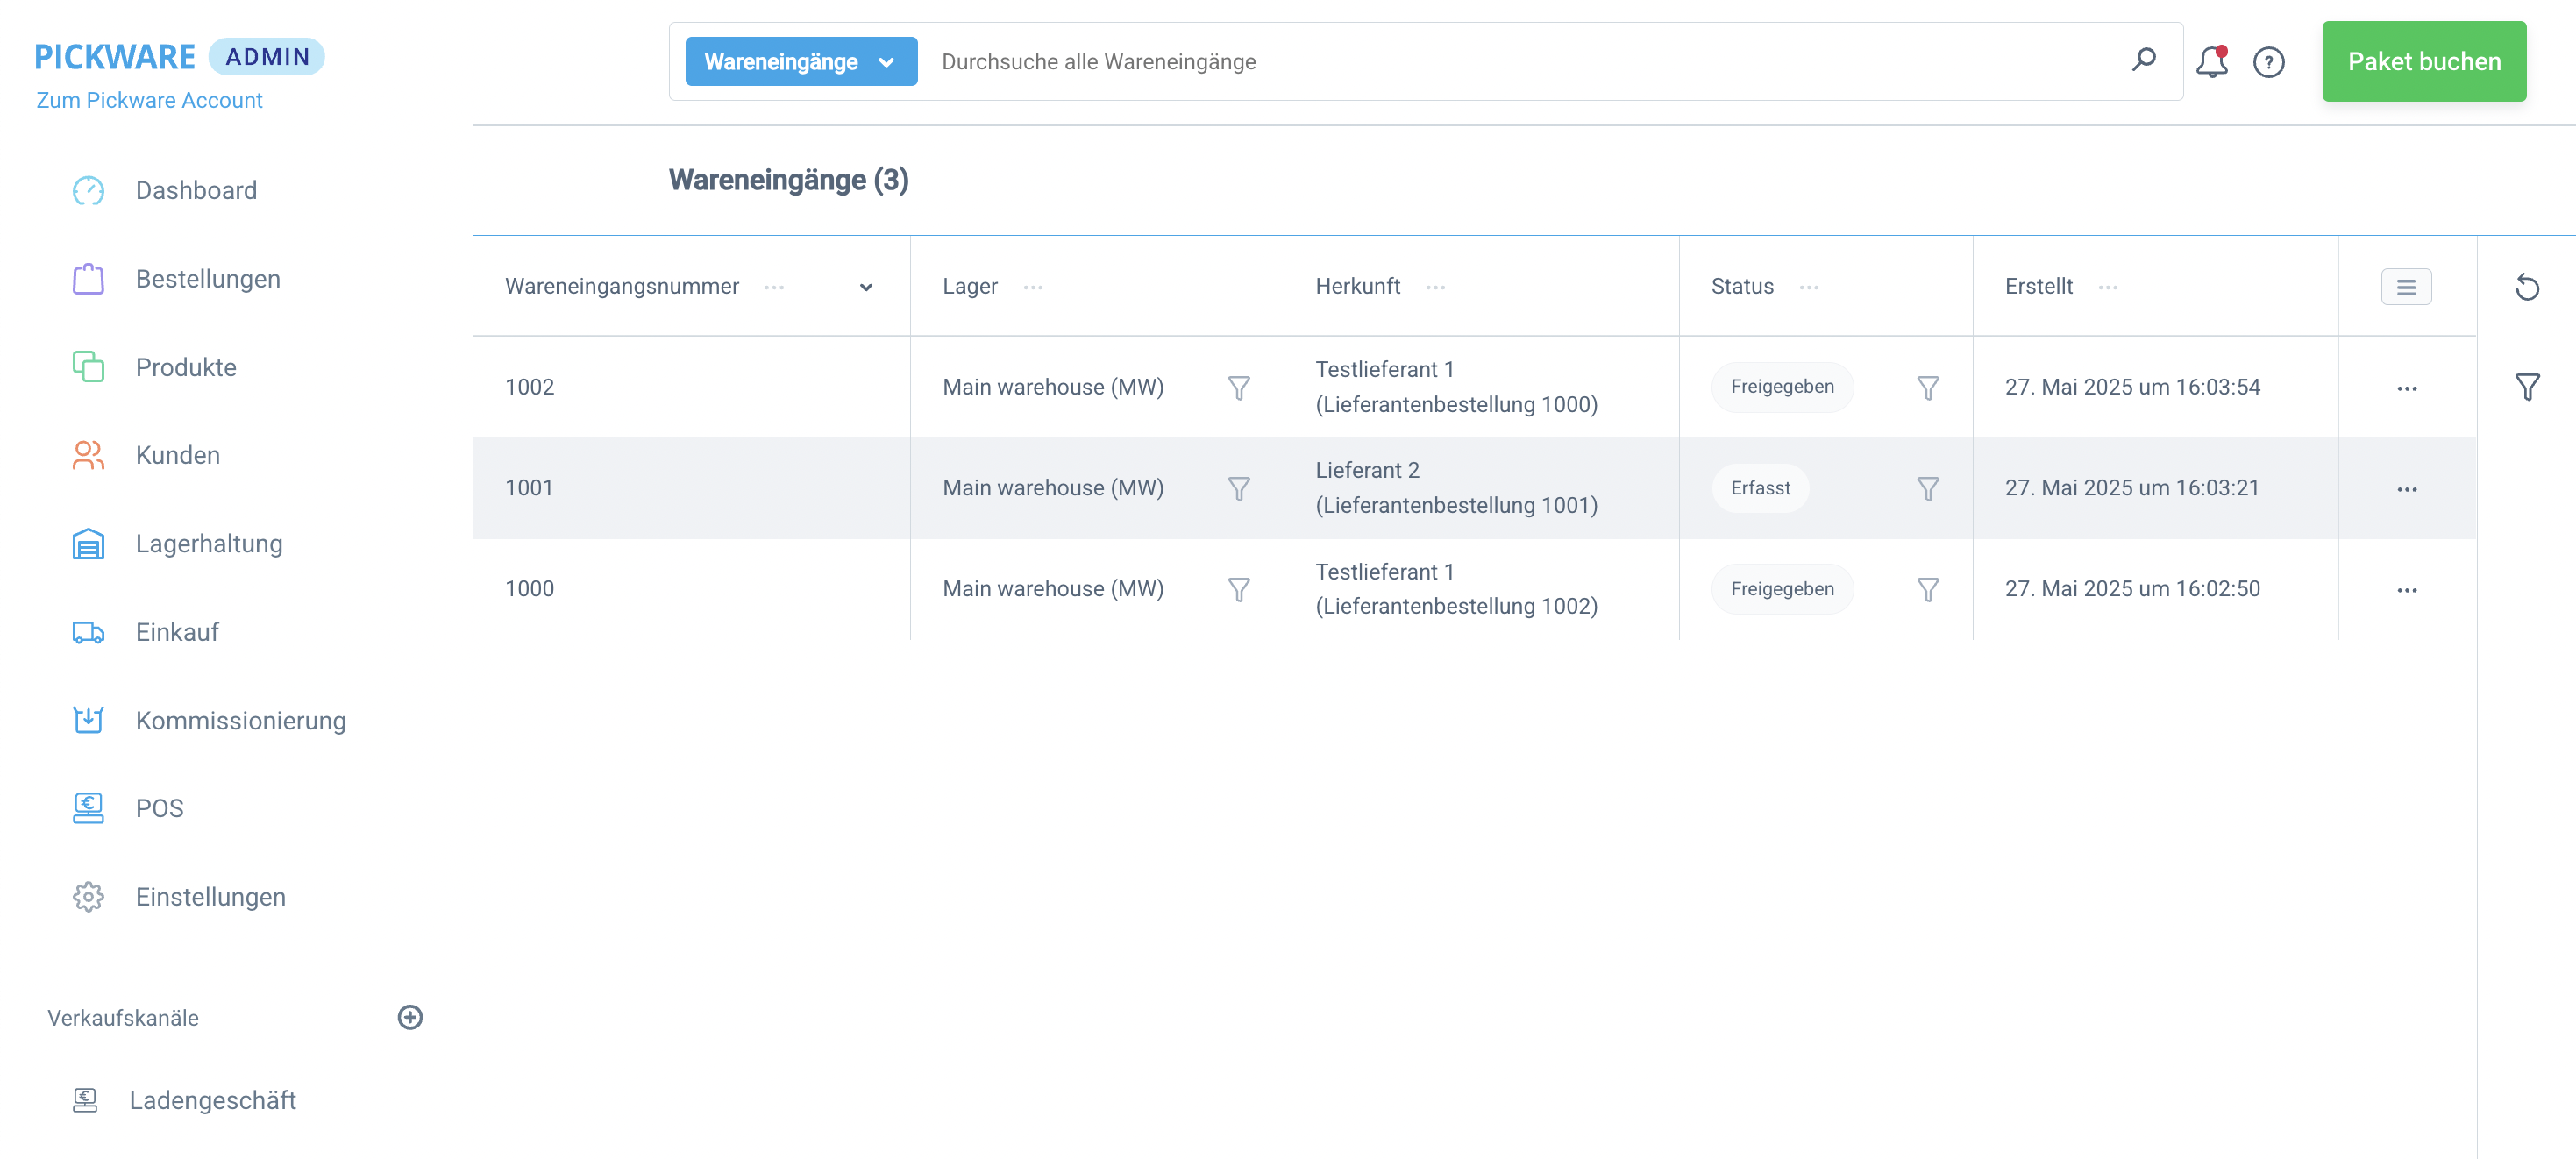Open the table column settings button

(x=2406, y=287)
